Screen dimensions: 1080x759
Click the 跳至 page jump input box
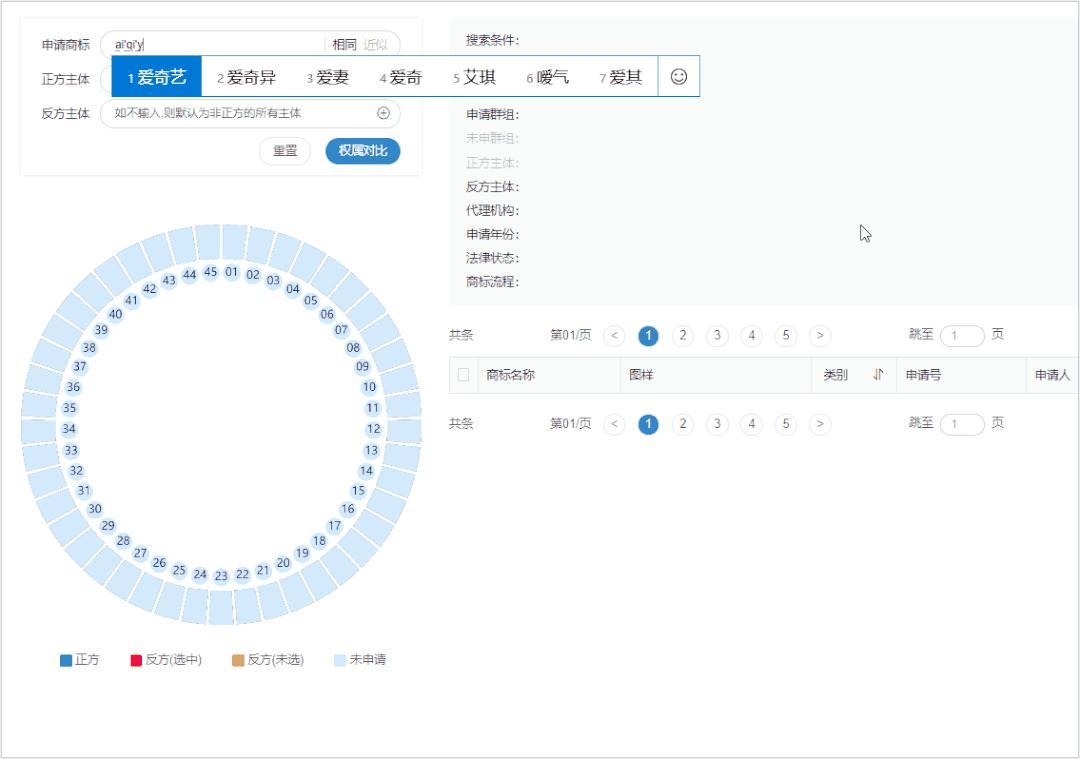(x=962, y=336)
